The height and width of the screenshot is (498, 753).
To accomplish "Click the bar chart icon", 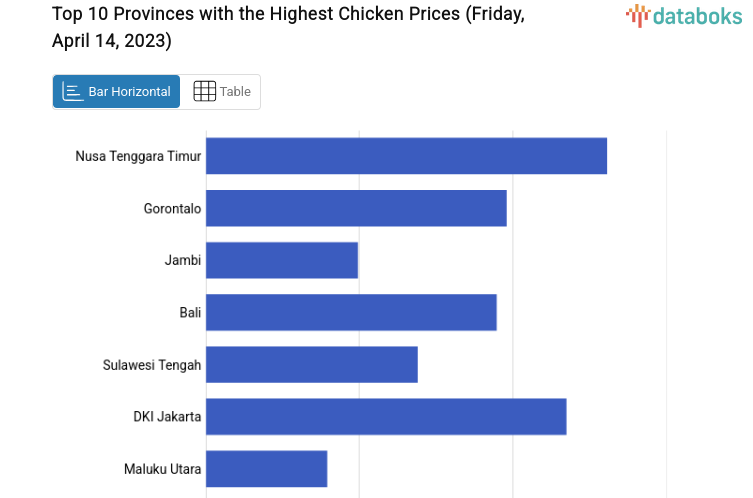I will (73, 92).
